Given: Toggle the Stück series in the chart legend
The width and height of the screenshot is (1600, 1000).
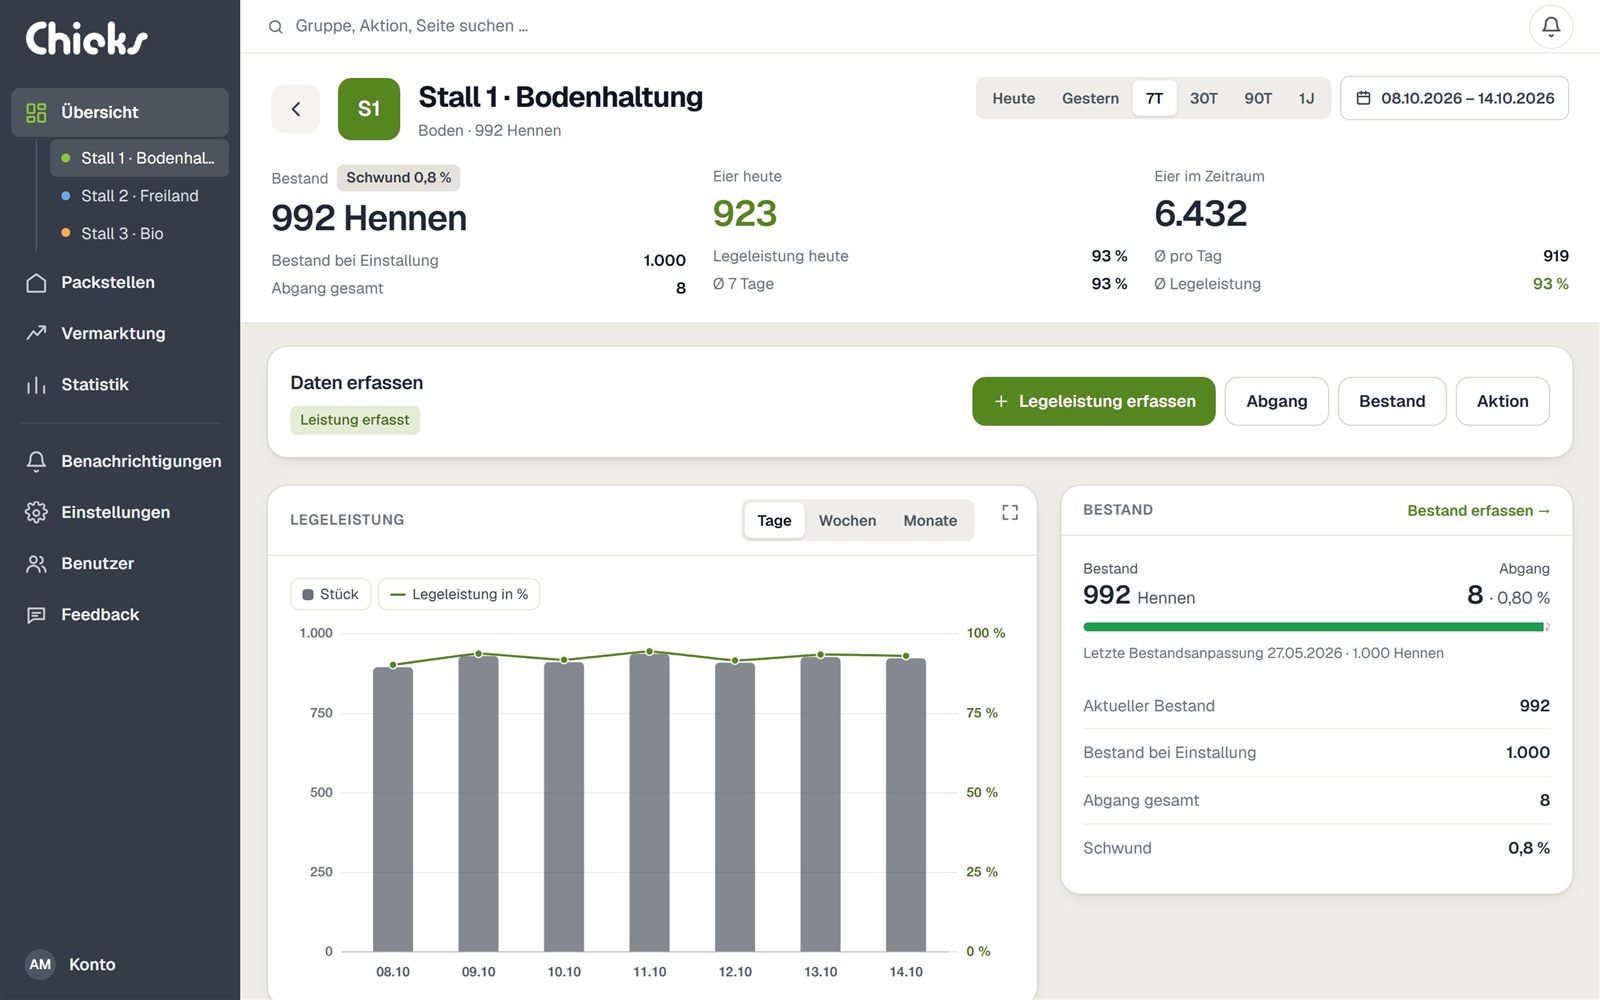Looking at the screenshot, I should 331,594.
